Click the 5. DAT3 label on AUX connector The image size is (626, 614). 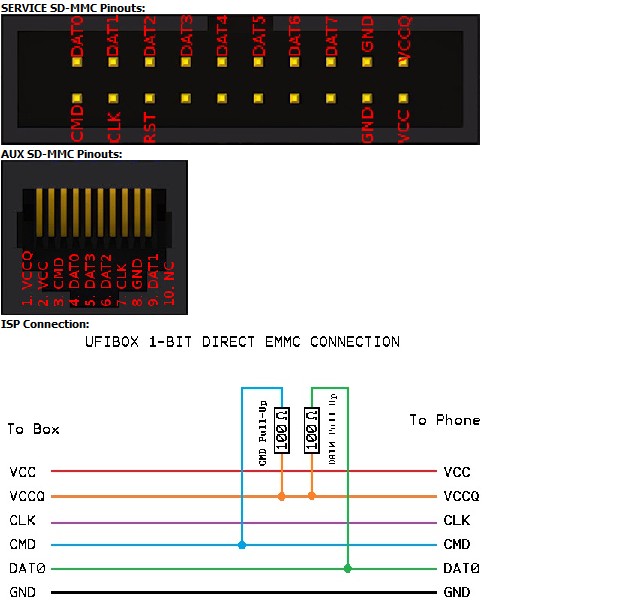click(x=90, y=280)
